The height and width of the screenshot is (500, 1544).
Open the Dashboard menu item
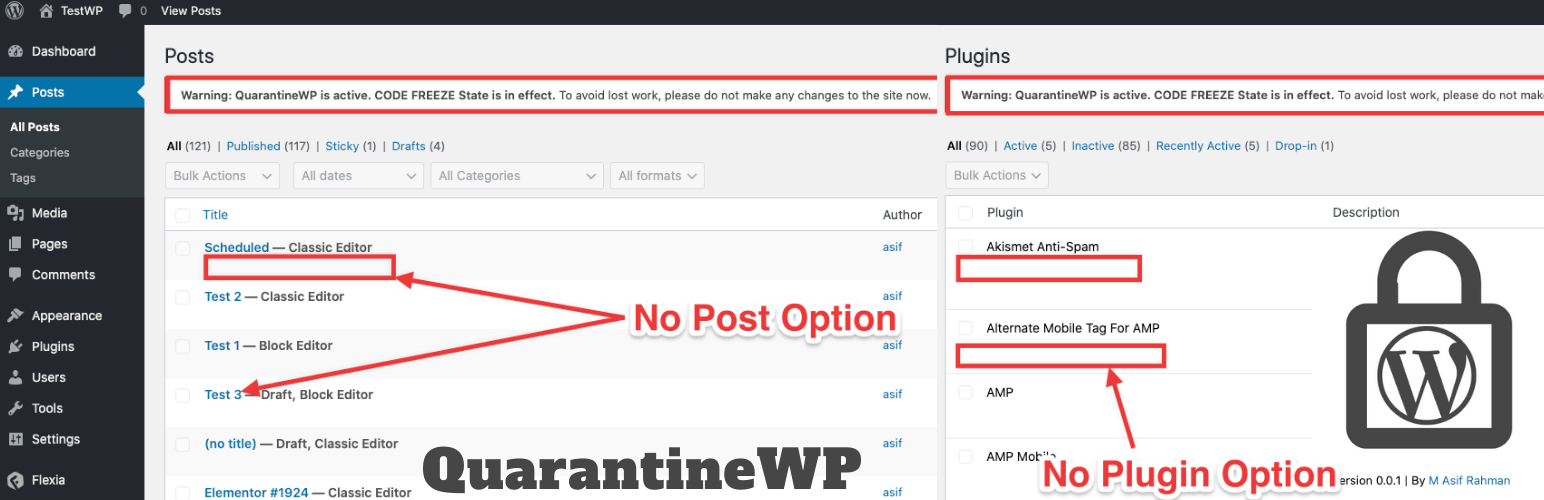point(64,51)
